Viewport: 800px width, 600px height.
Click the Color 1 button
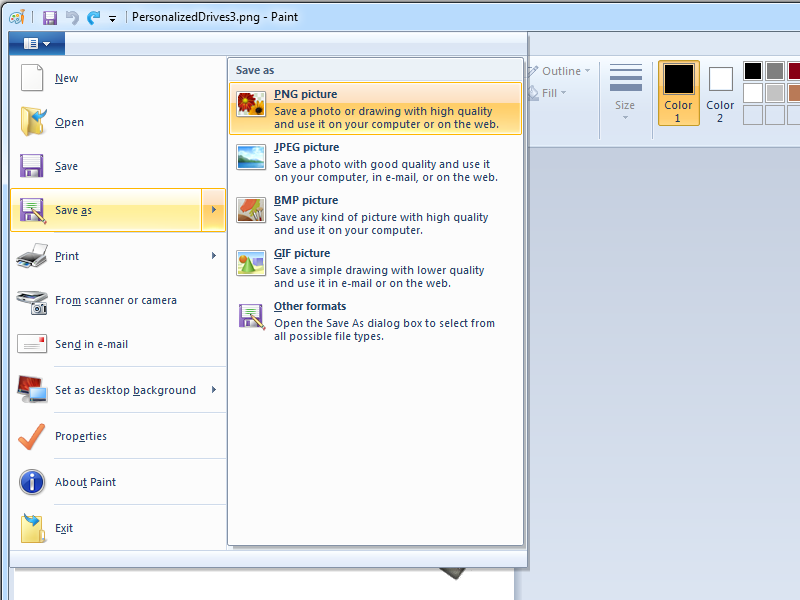point(678,93)
